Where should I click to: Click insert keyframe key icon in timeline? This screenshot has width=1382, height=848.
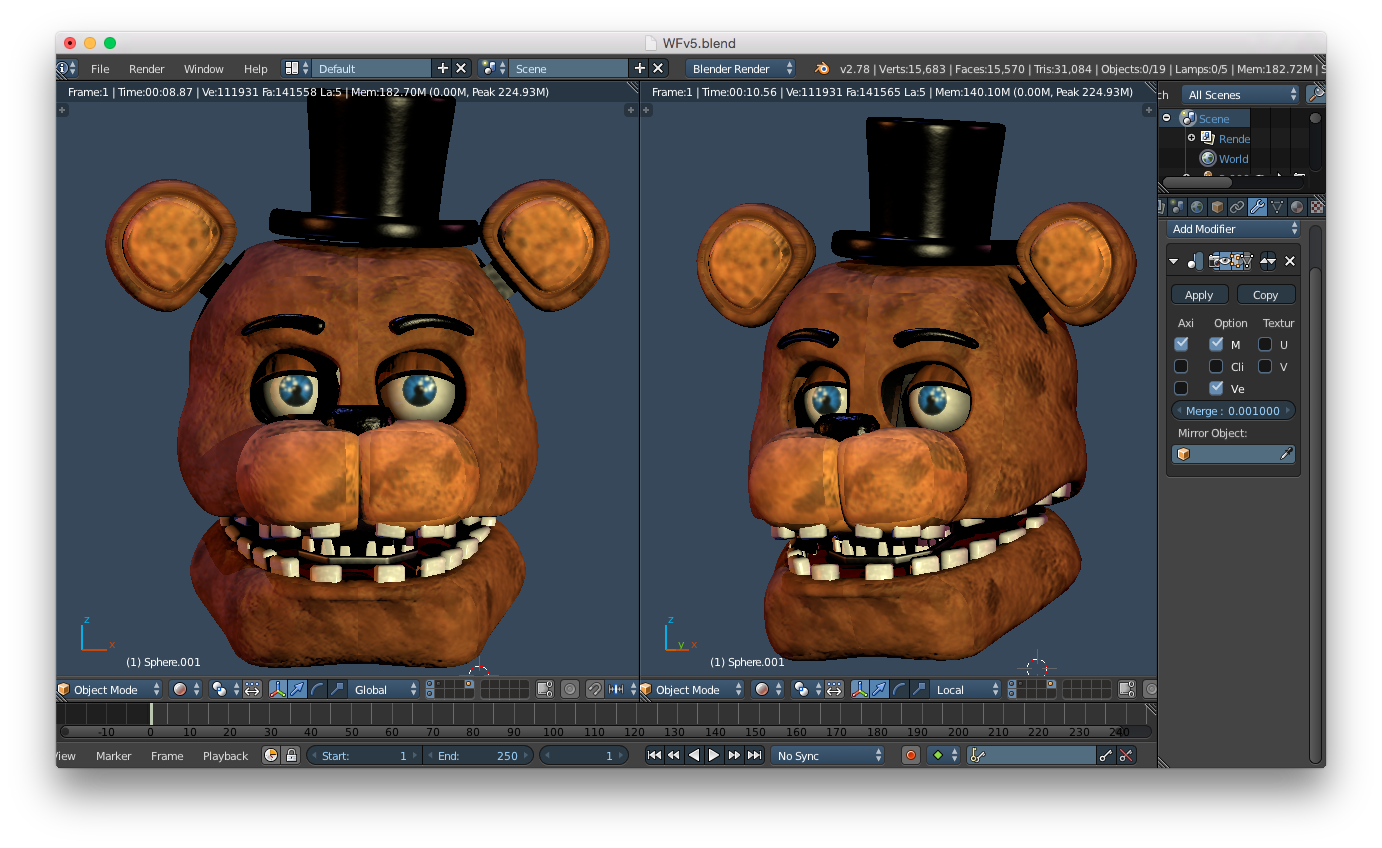pyautogui.click(x=1106, y=755)
